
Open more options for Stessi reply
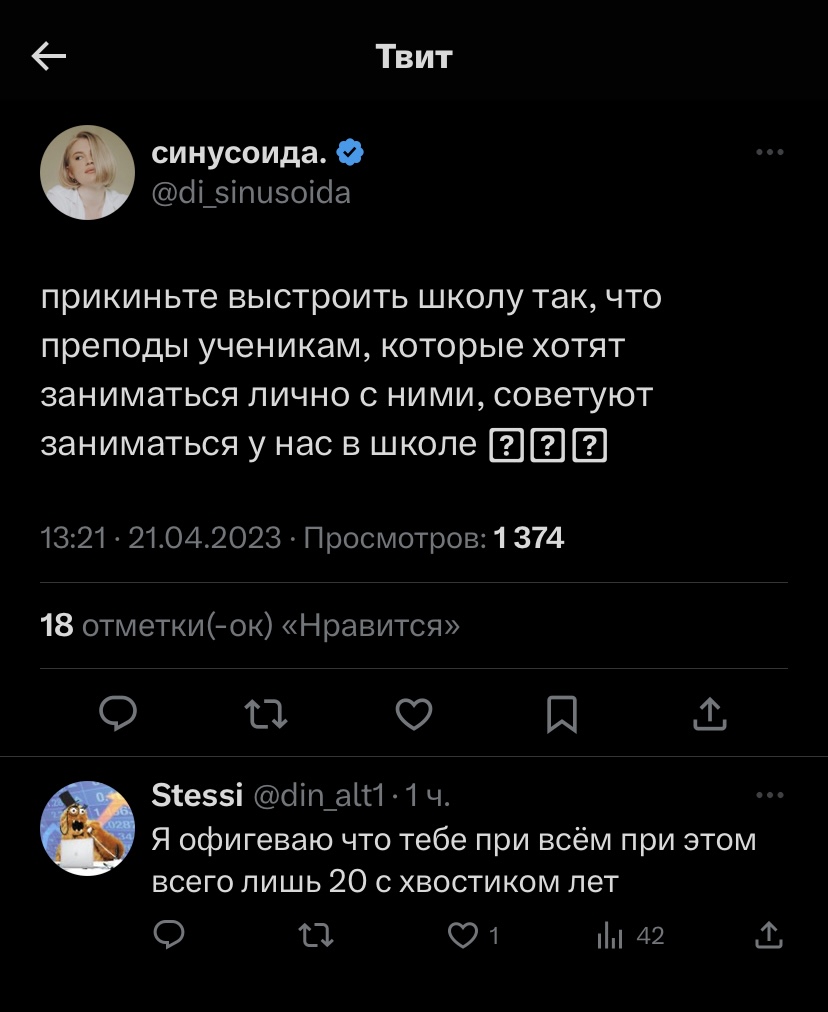pyautogui.click(x=769, y=796)
